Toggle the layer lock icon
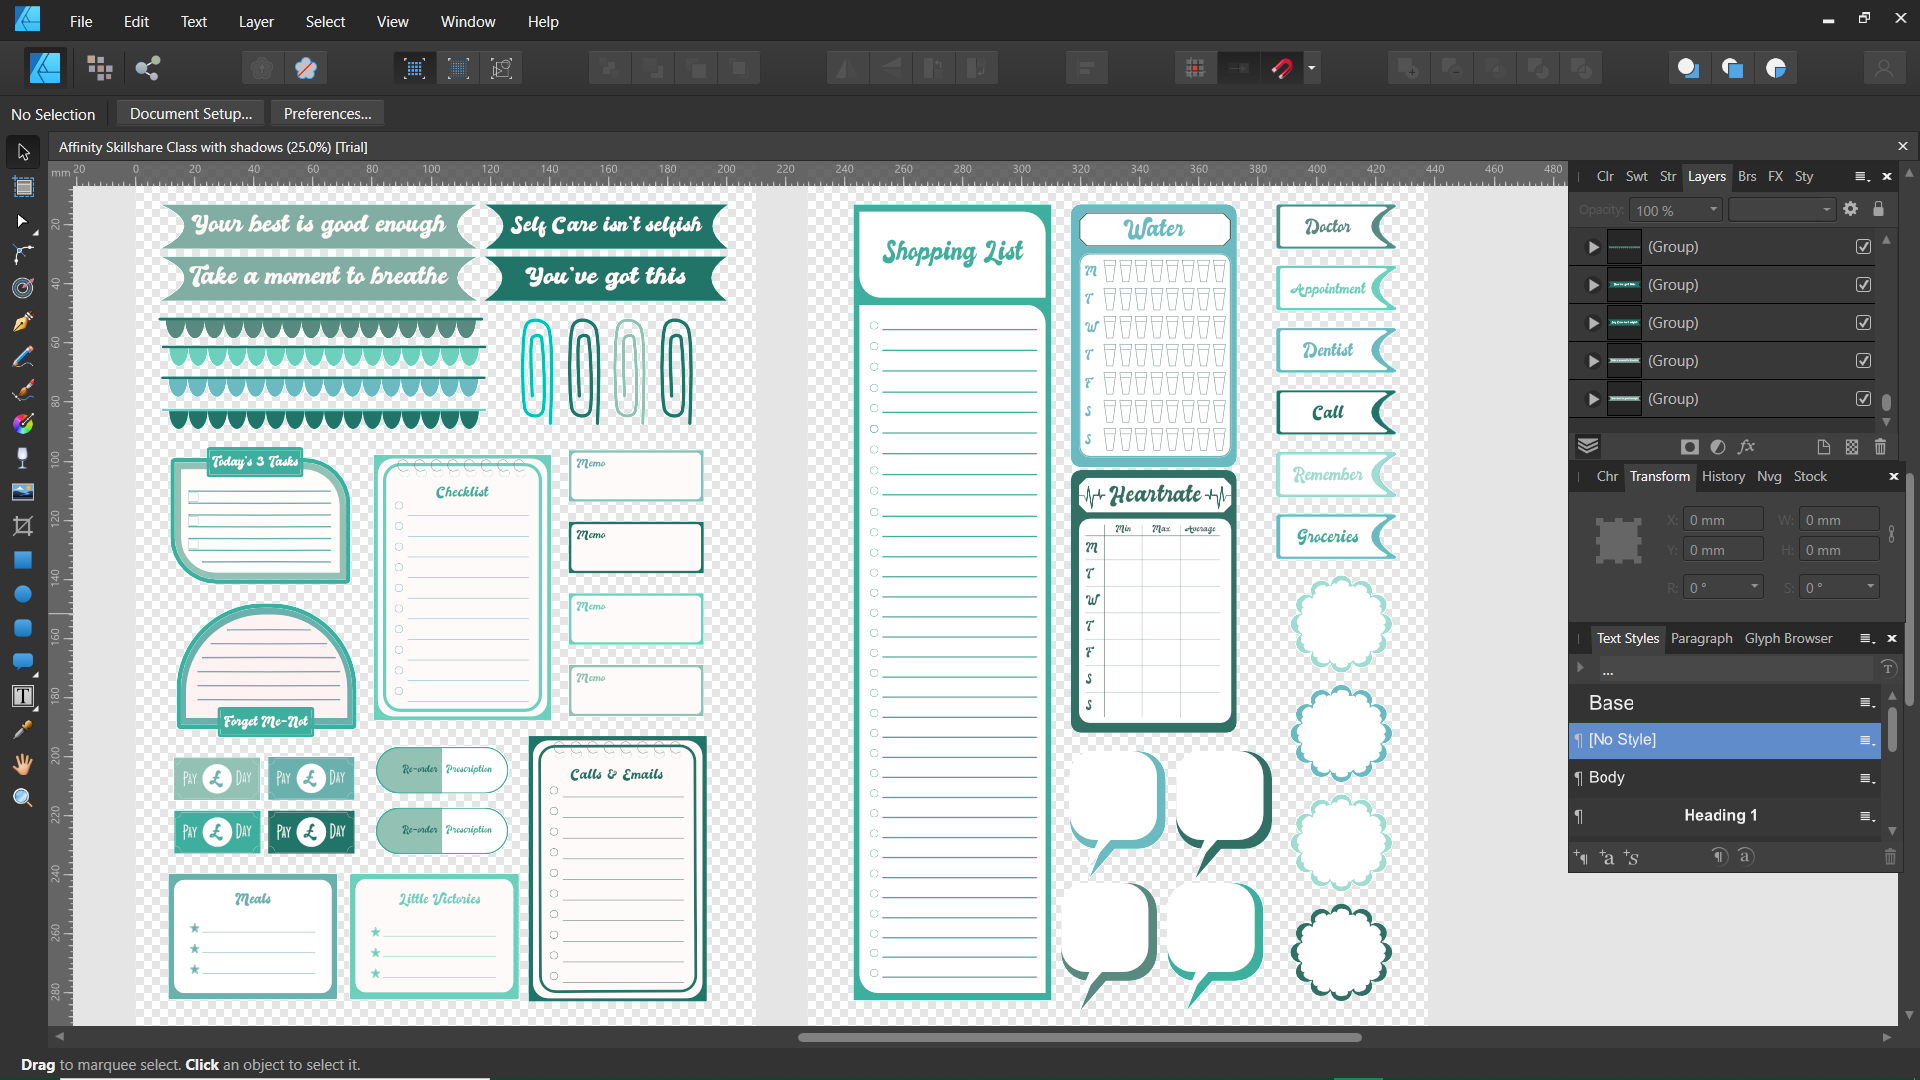Screen dimensions: 1920x1080 click(x=1878, y=209)
